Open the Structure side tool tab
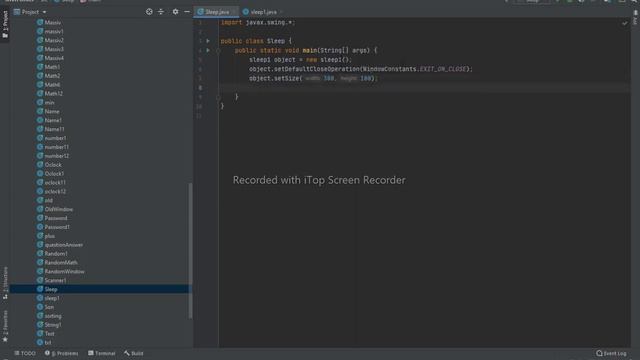The width and height of the screenshot is (640, 360). pyautogui.click(x=5, y=283)
